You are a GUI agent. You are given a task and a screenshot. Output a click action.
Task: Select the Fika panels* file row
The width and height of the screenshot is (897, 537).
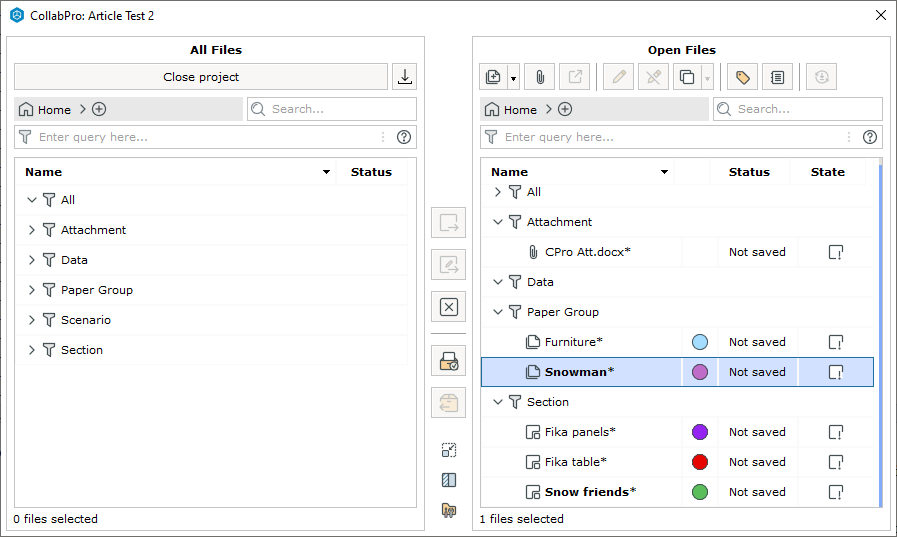677,432
